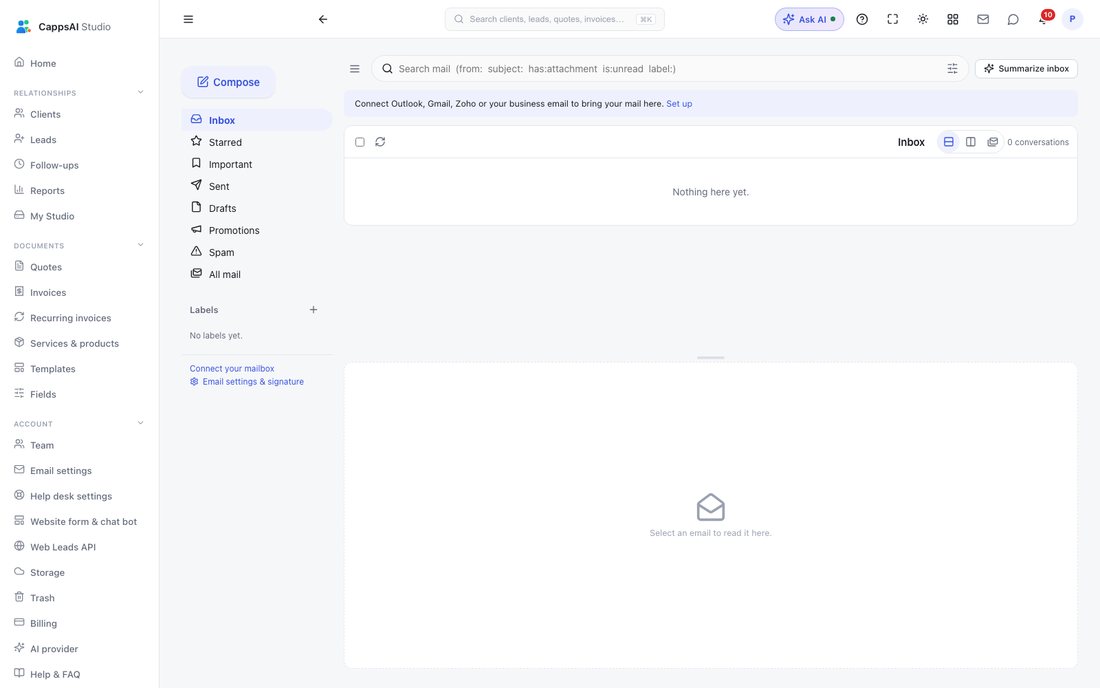This screenshot has width=1100, height=688.
Task: Open the apps grid icon
Action: (953, 20)
